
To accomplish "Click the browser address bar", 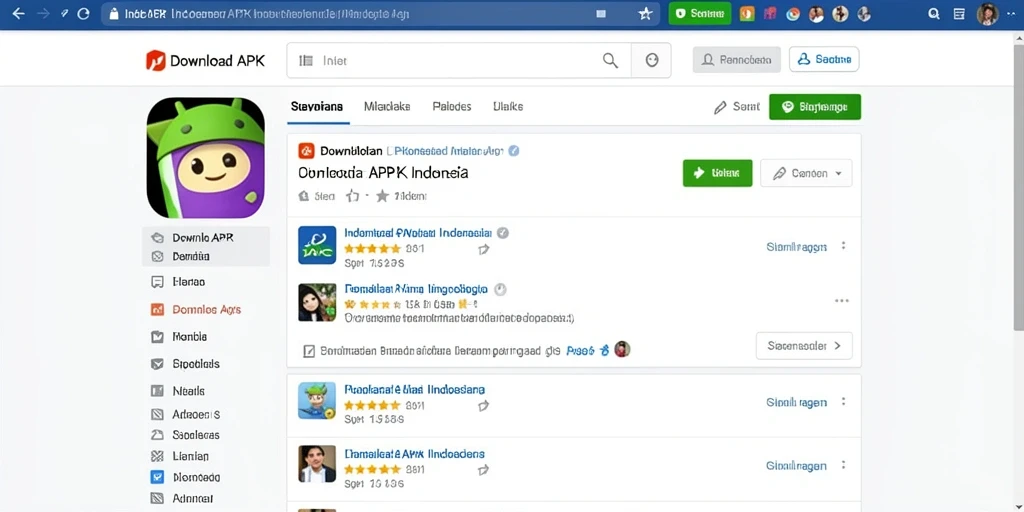I will click(x=379, y=14).
